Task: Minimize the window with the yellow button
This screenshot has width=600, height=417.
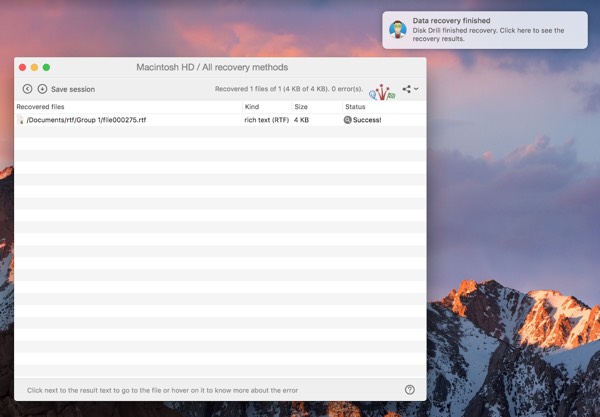Action: (x=34, y=67)
